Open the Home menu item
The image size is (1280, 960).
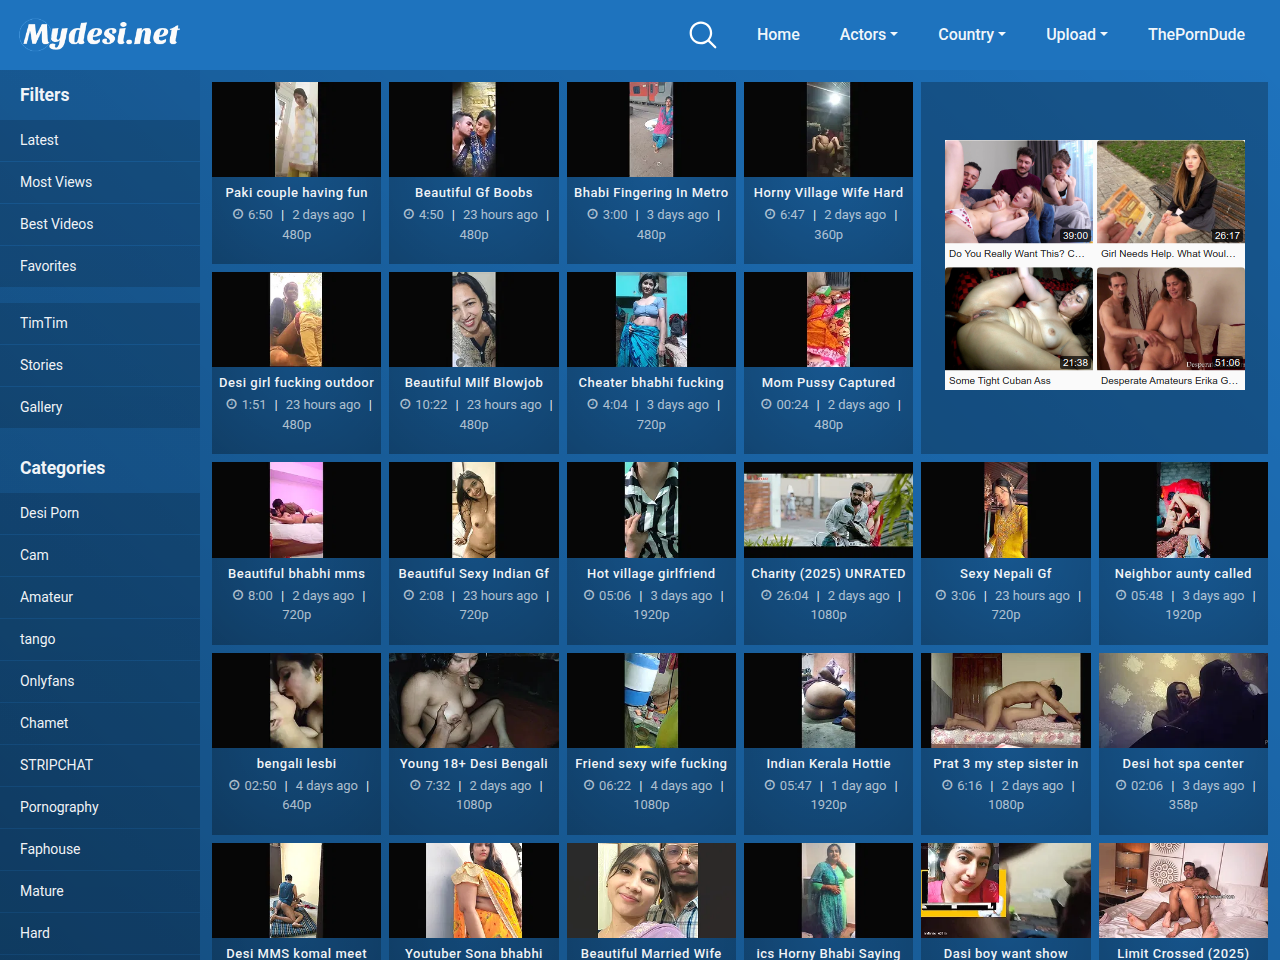[x=778, y=35]
